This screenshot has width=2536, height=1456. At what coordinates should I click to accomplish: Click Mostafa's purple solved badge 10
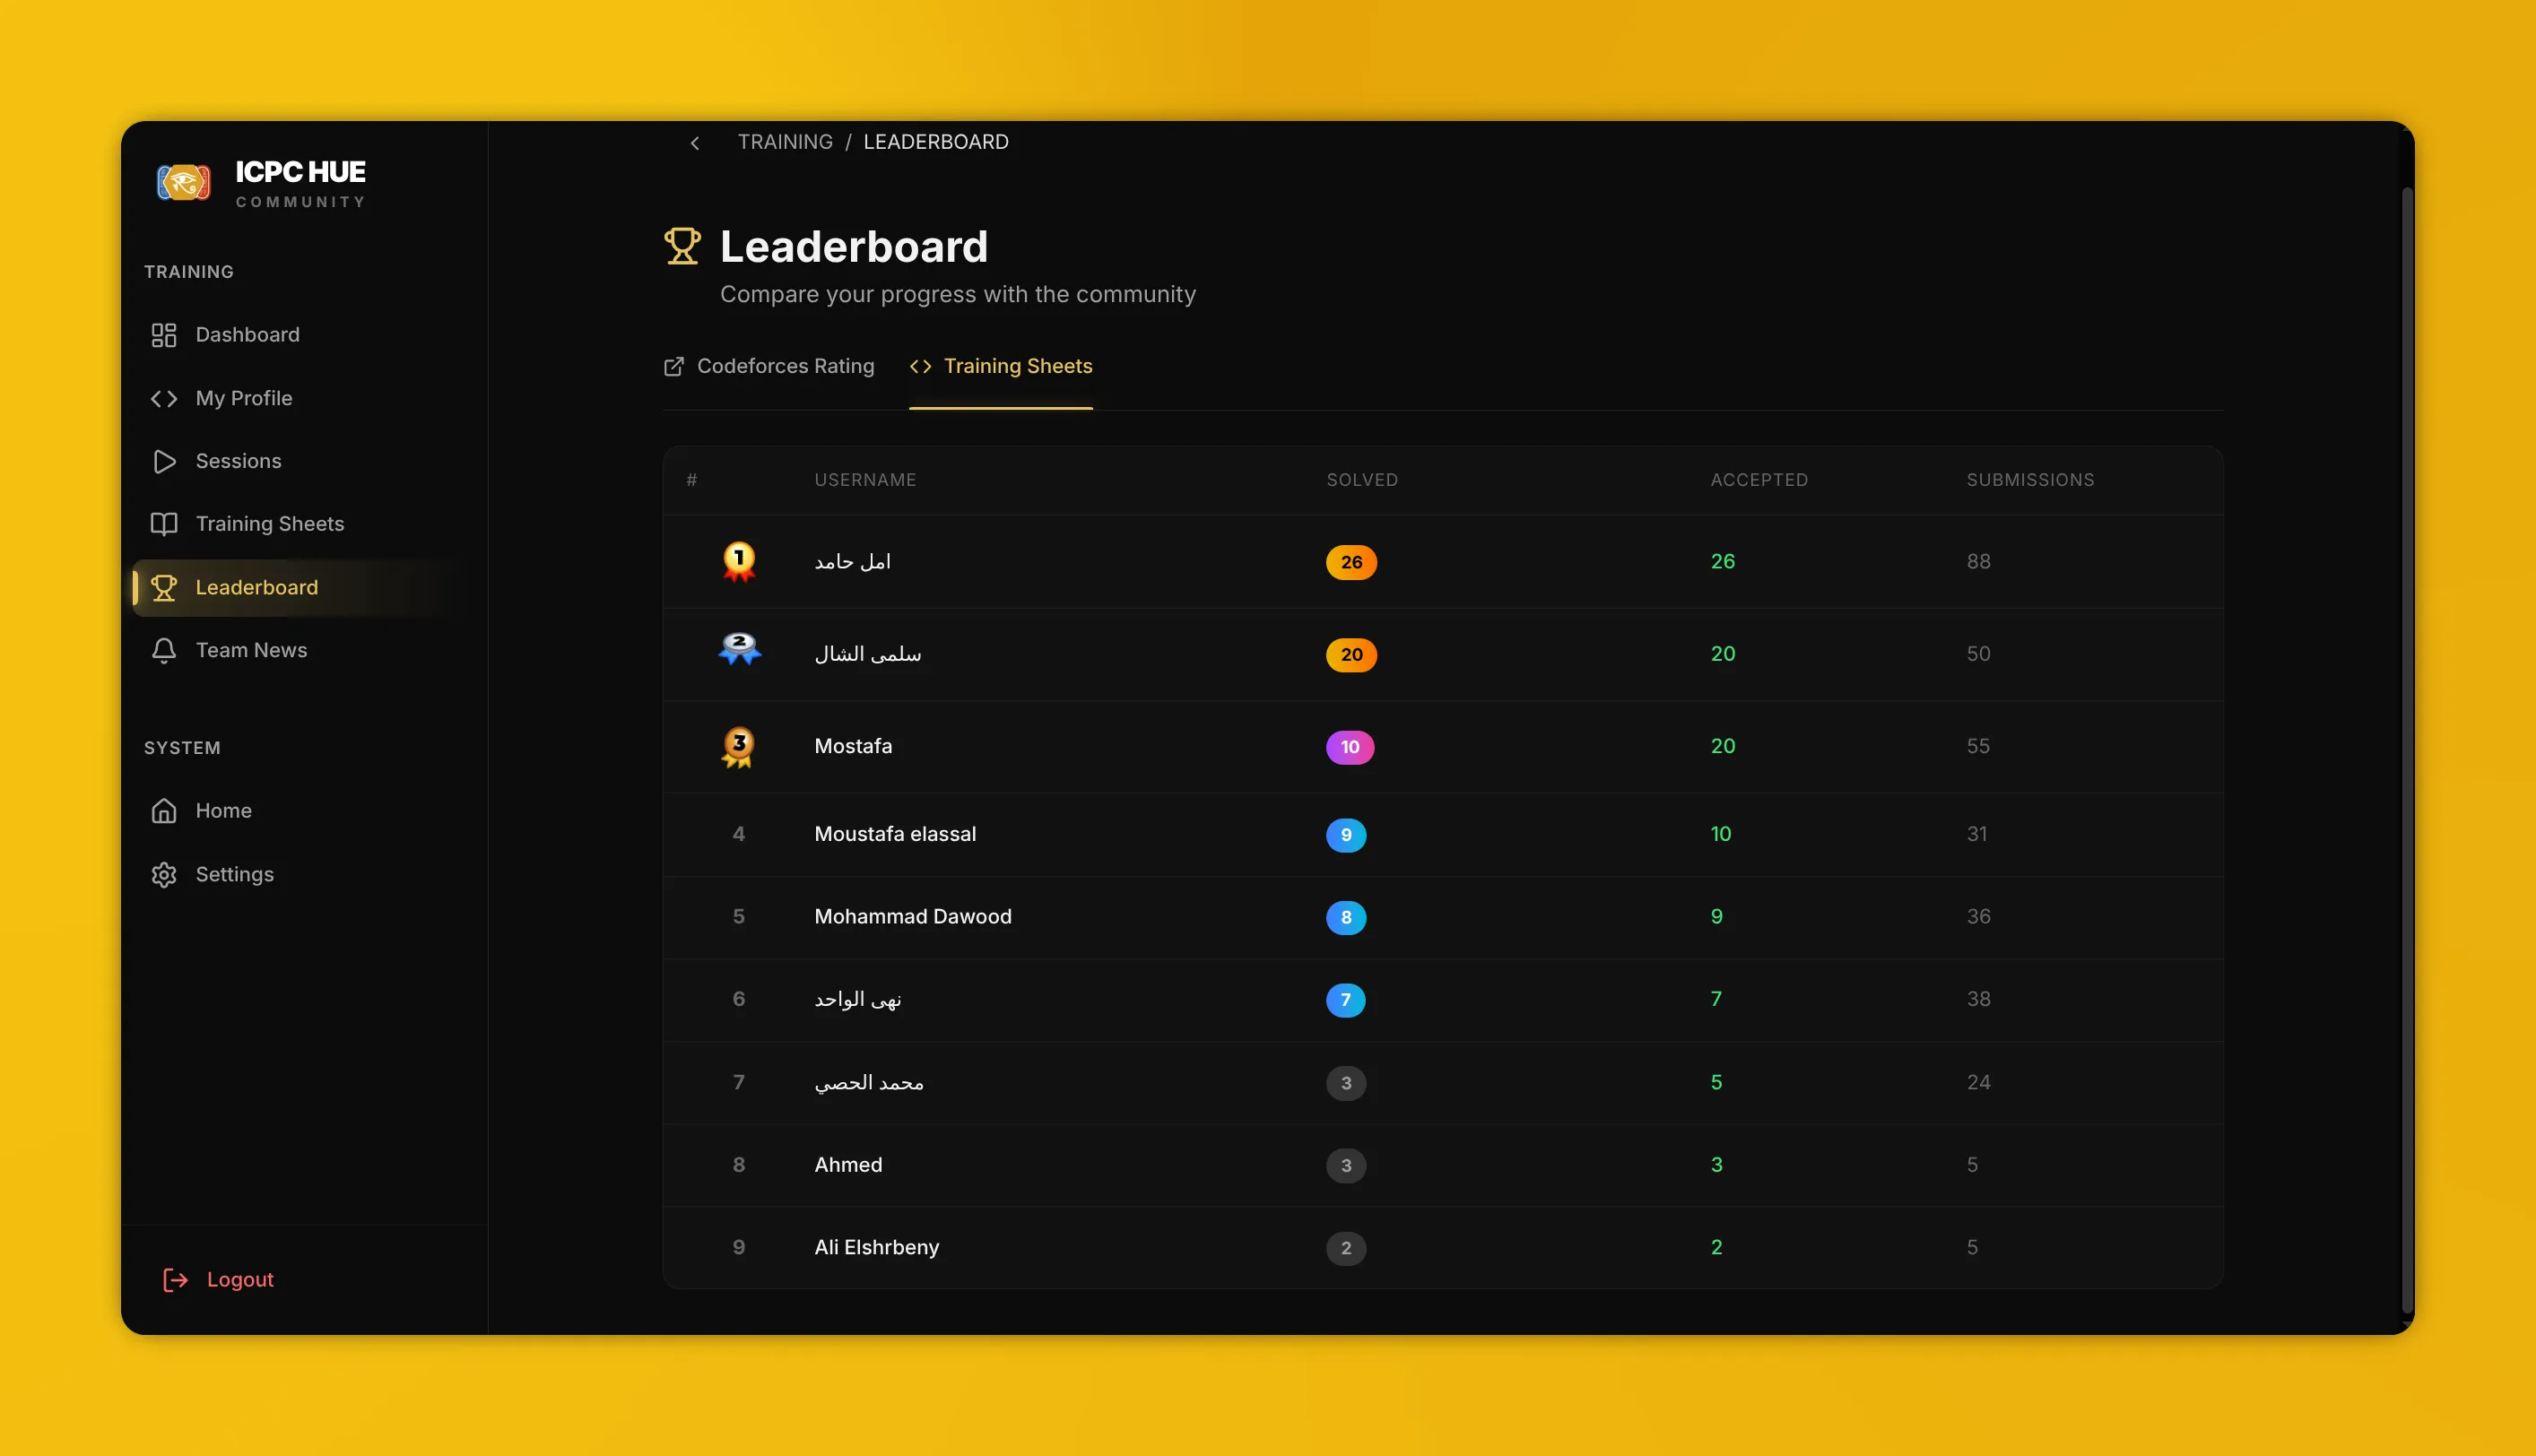[x=1350, y=747]
